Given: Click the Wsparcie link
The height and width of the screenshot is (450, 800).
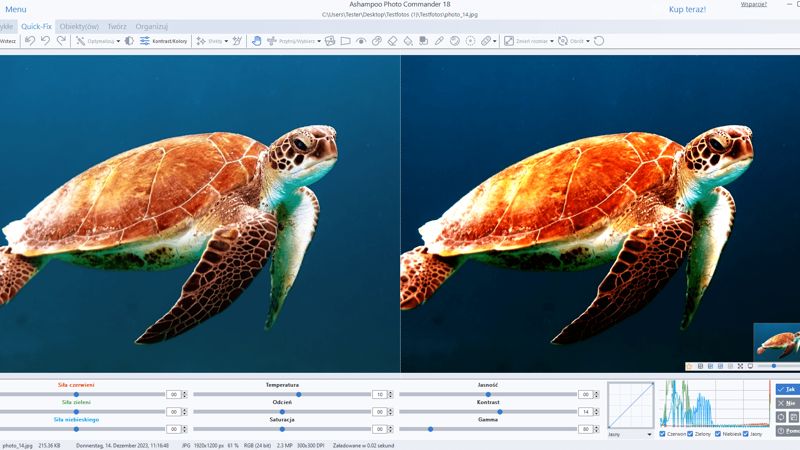Looking at the screenshot, I should [x=754, y=4].
